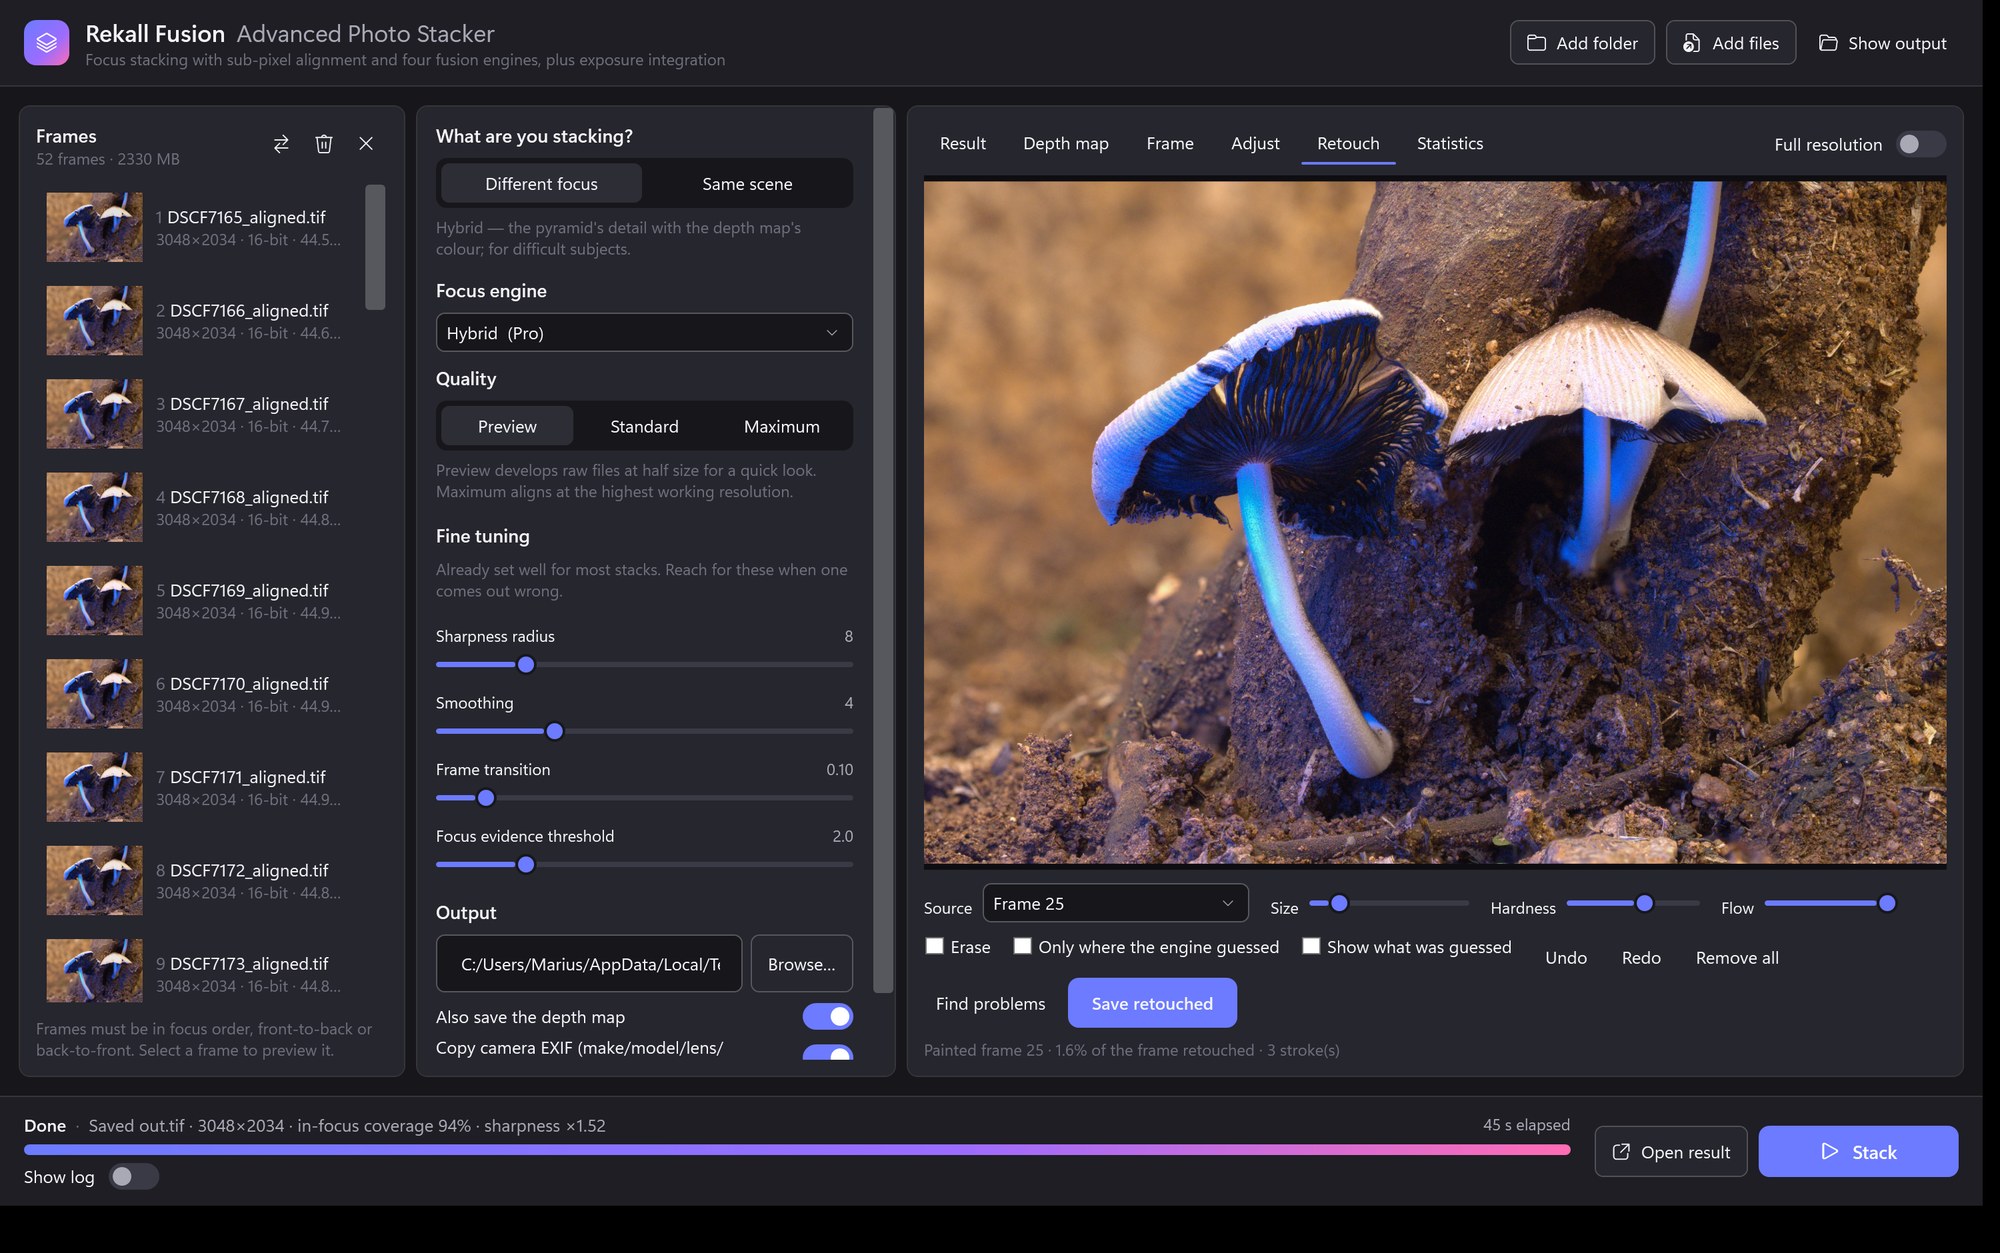
Task: Click the output path input field
Action: (589, 964)
